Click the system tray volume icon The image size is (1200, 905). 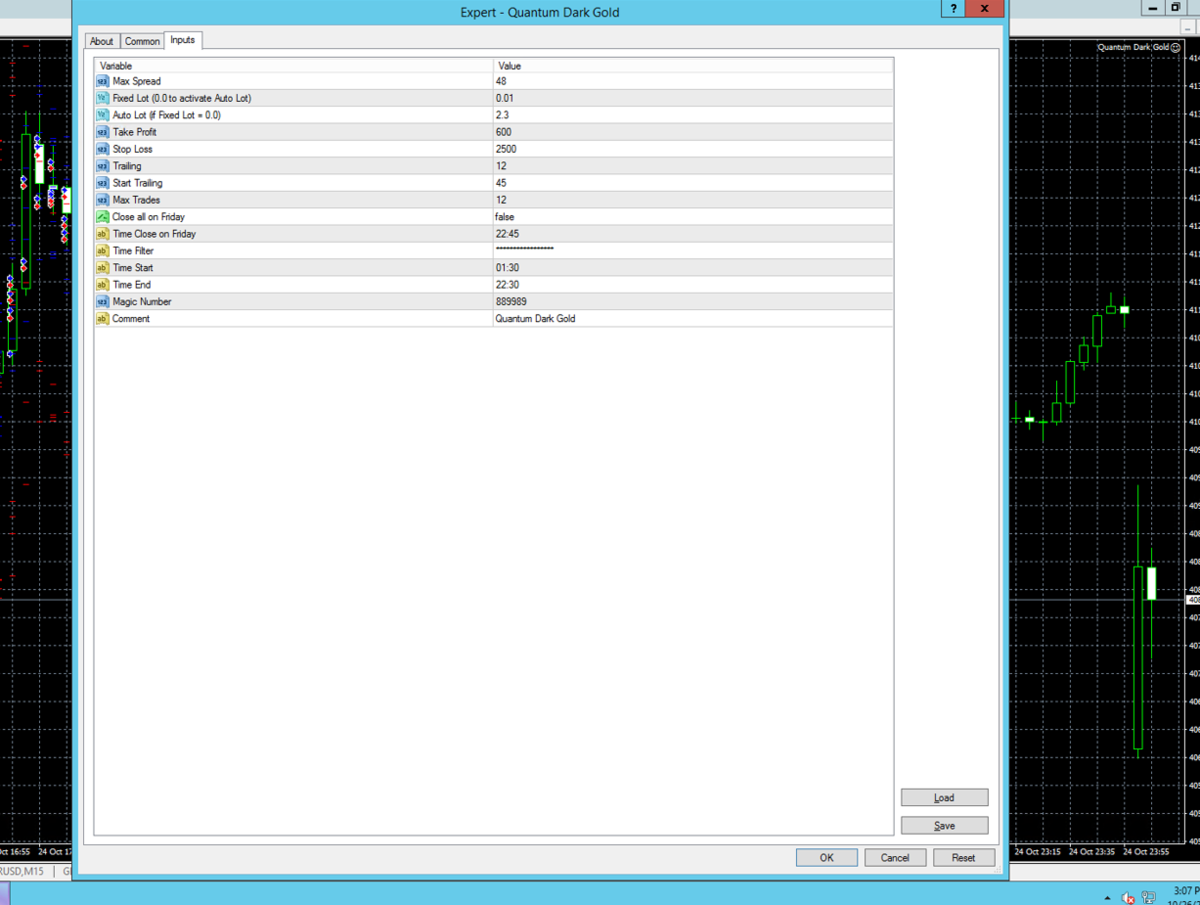1129,898
